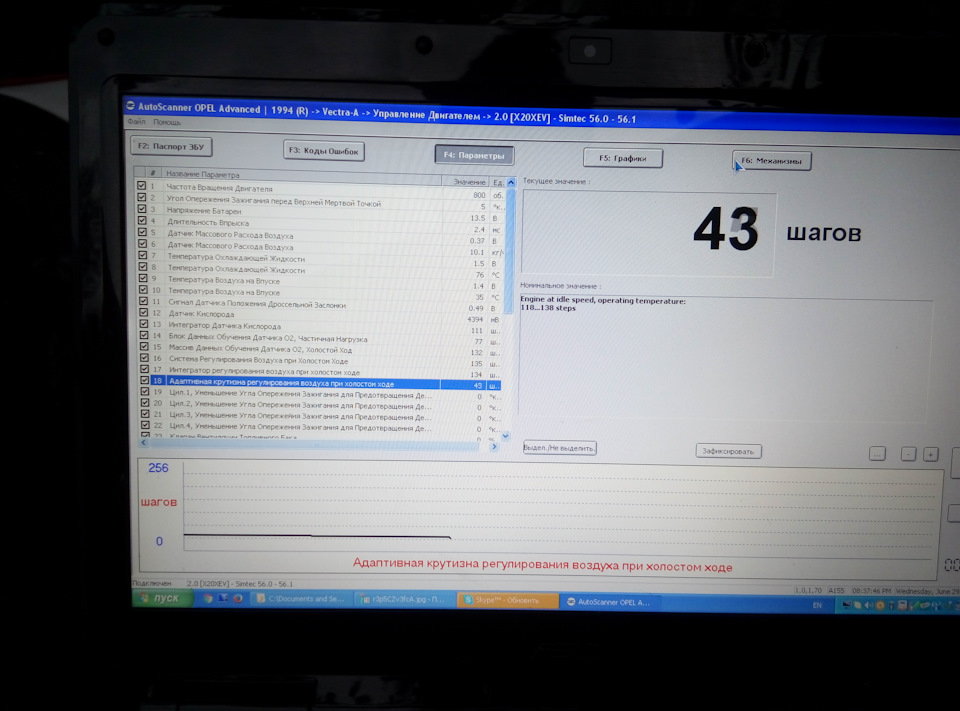Viewport: 960px width, 711px height.
Task: Click the taskbar clock showing 08:37:46 PM
Action: point(872,591)
